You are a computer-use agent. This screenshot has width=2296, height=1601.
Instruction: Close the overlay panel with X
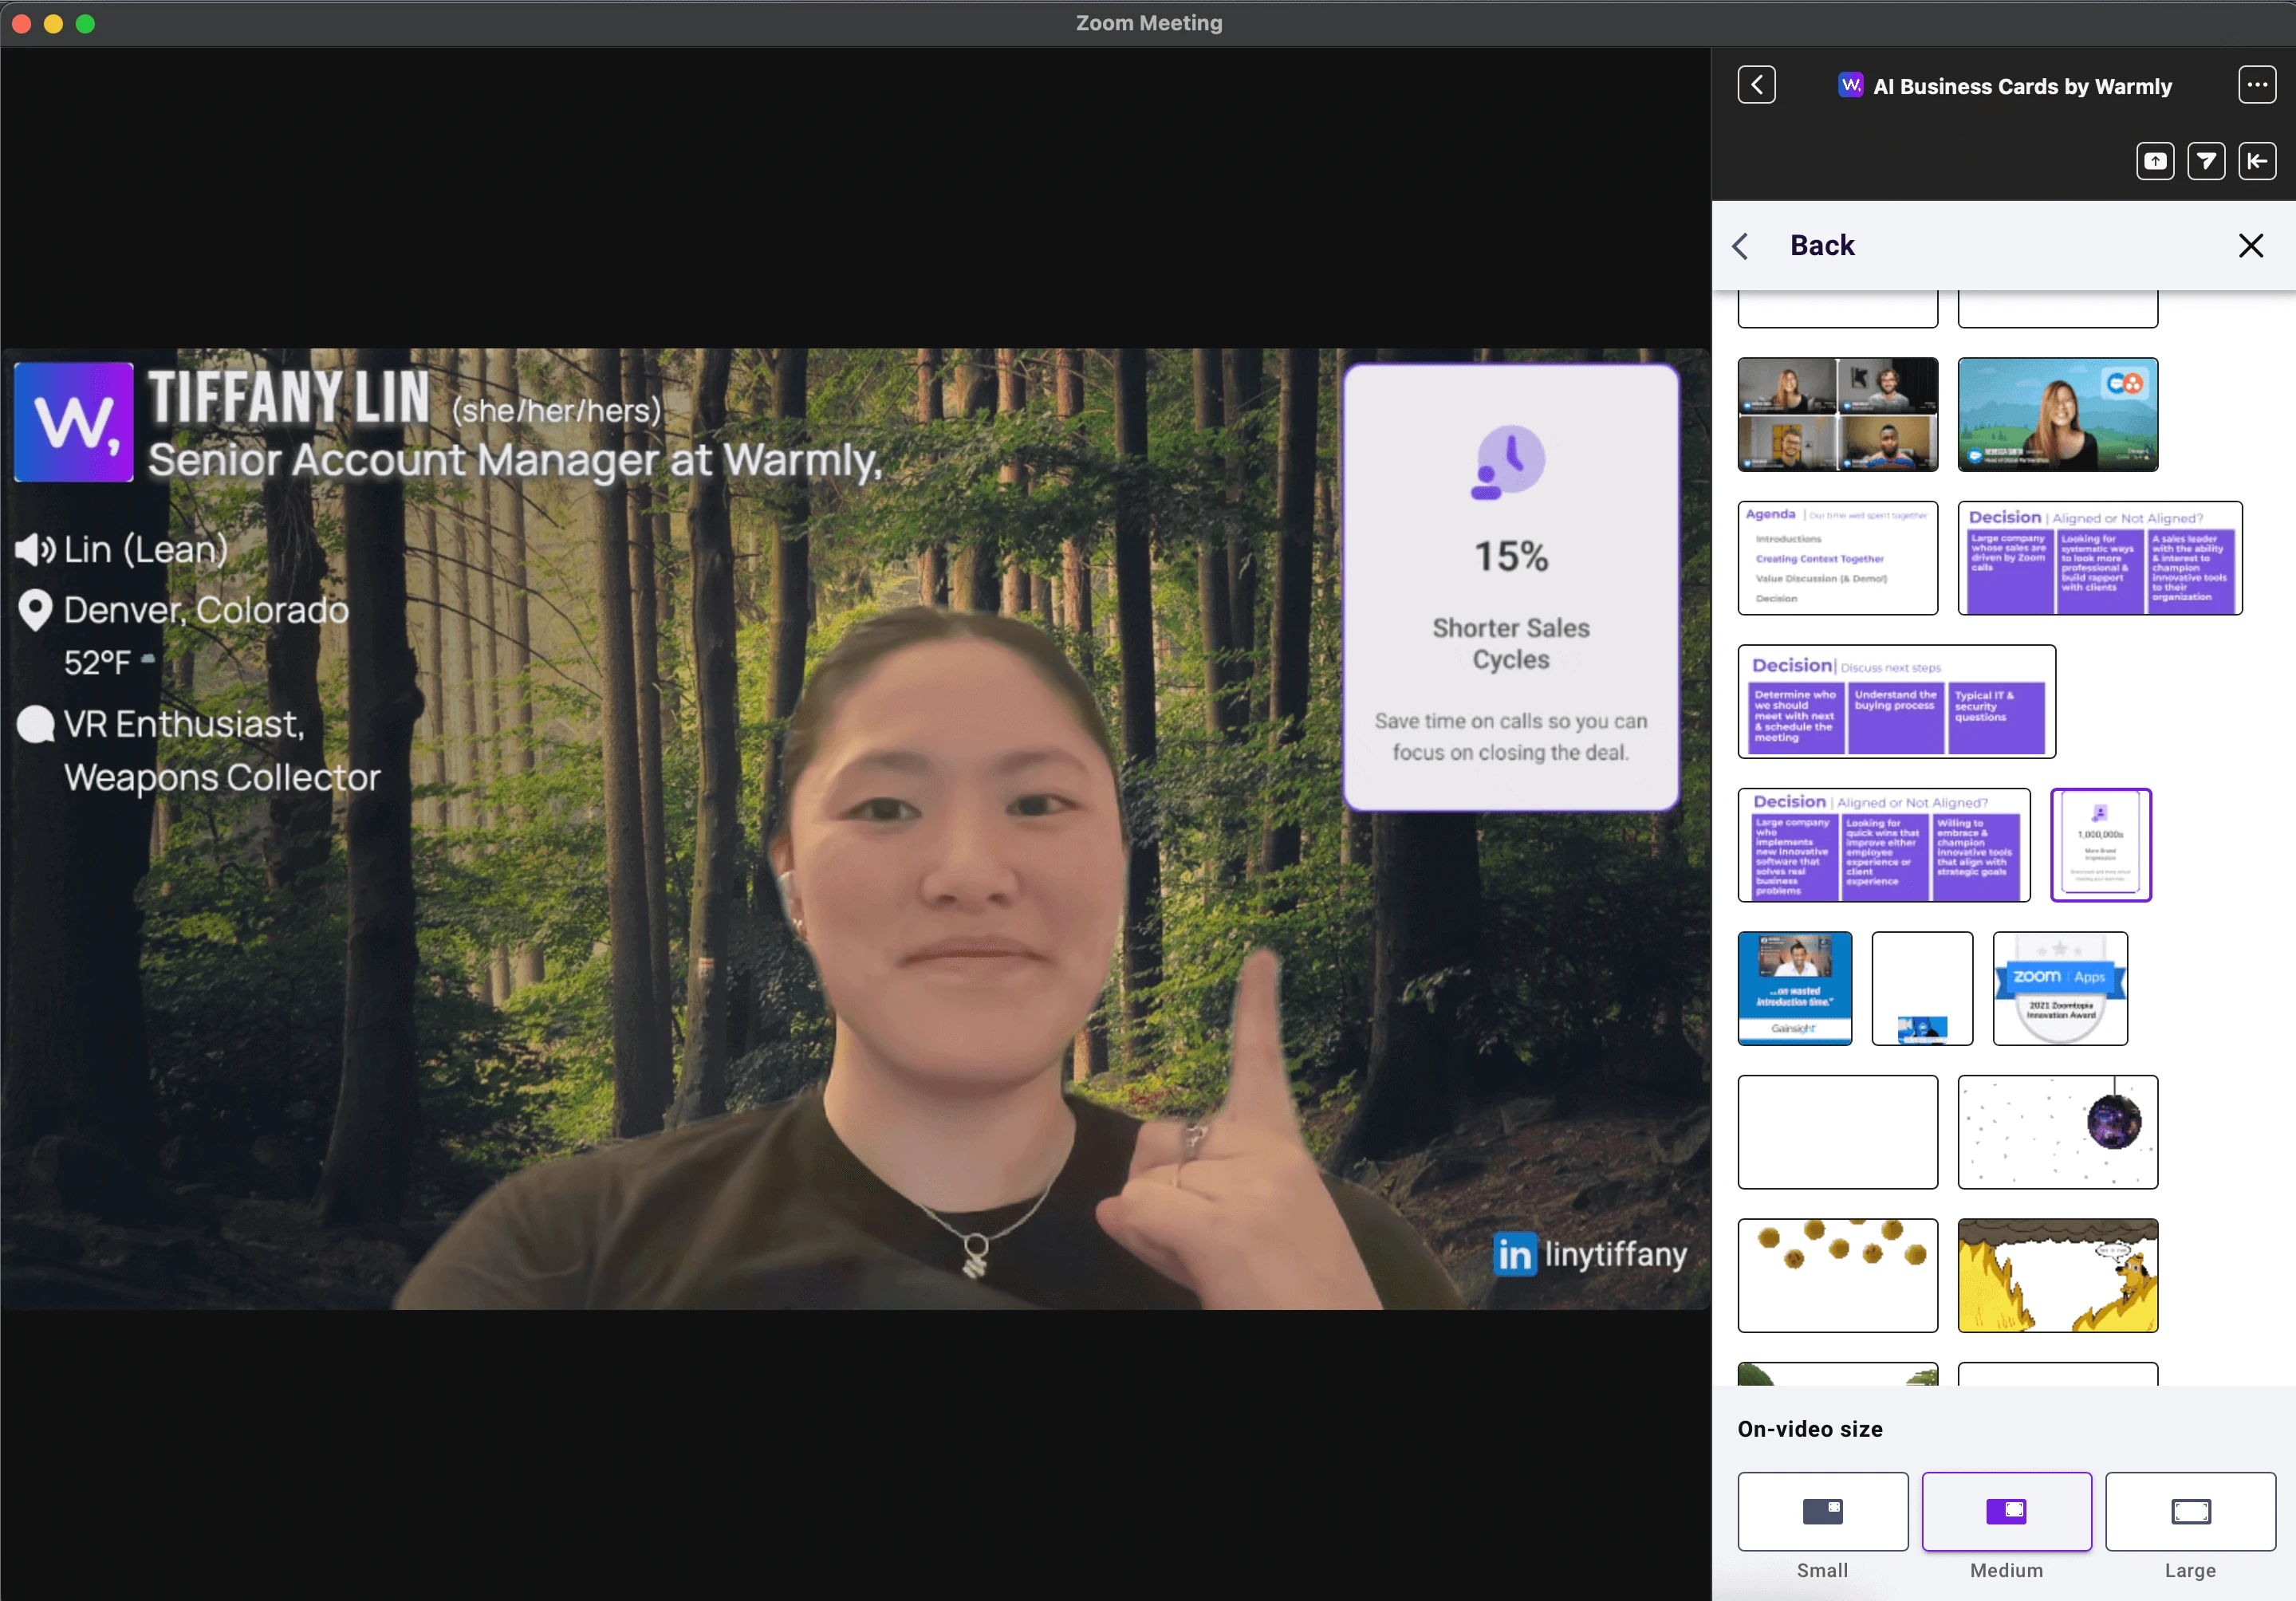click(2250, 246)
